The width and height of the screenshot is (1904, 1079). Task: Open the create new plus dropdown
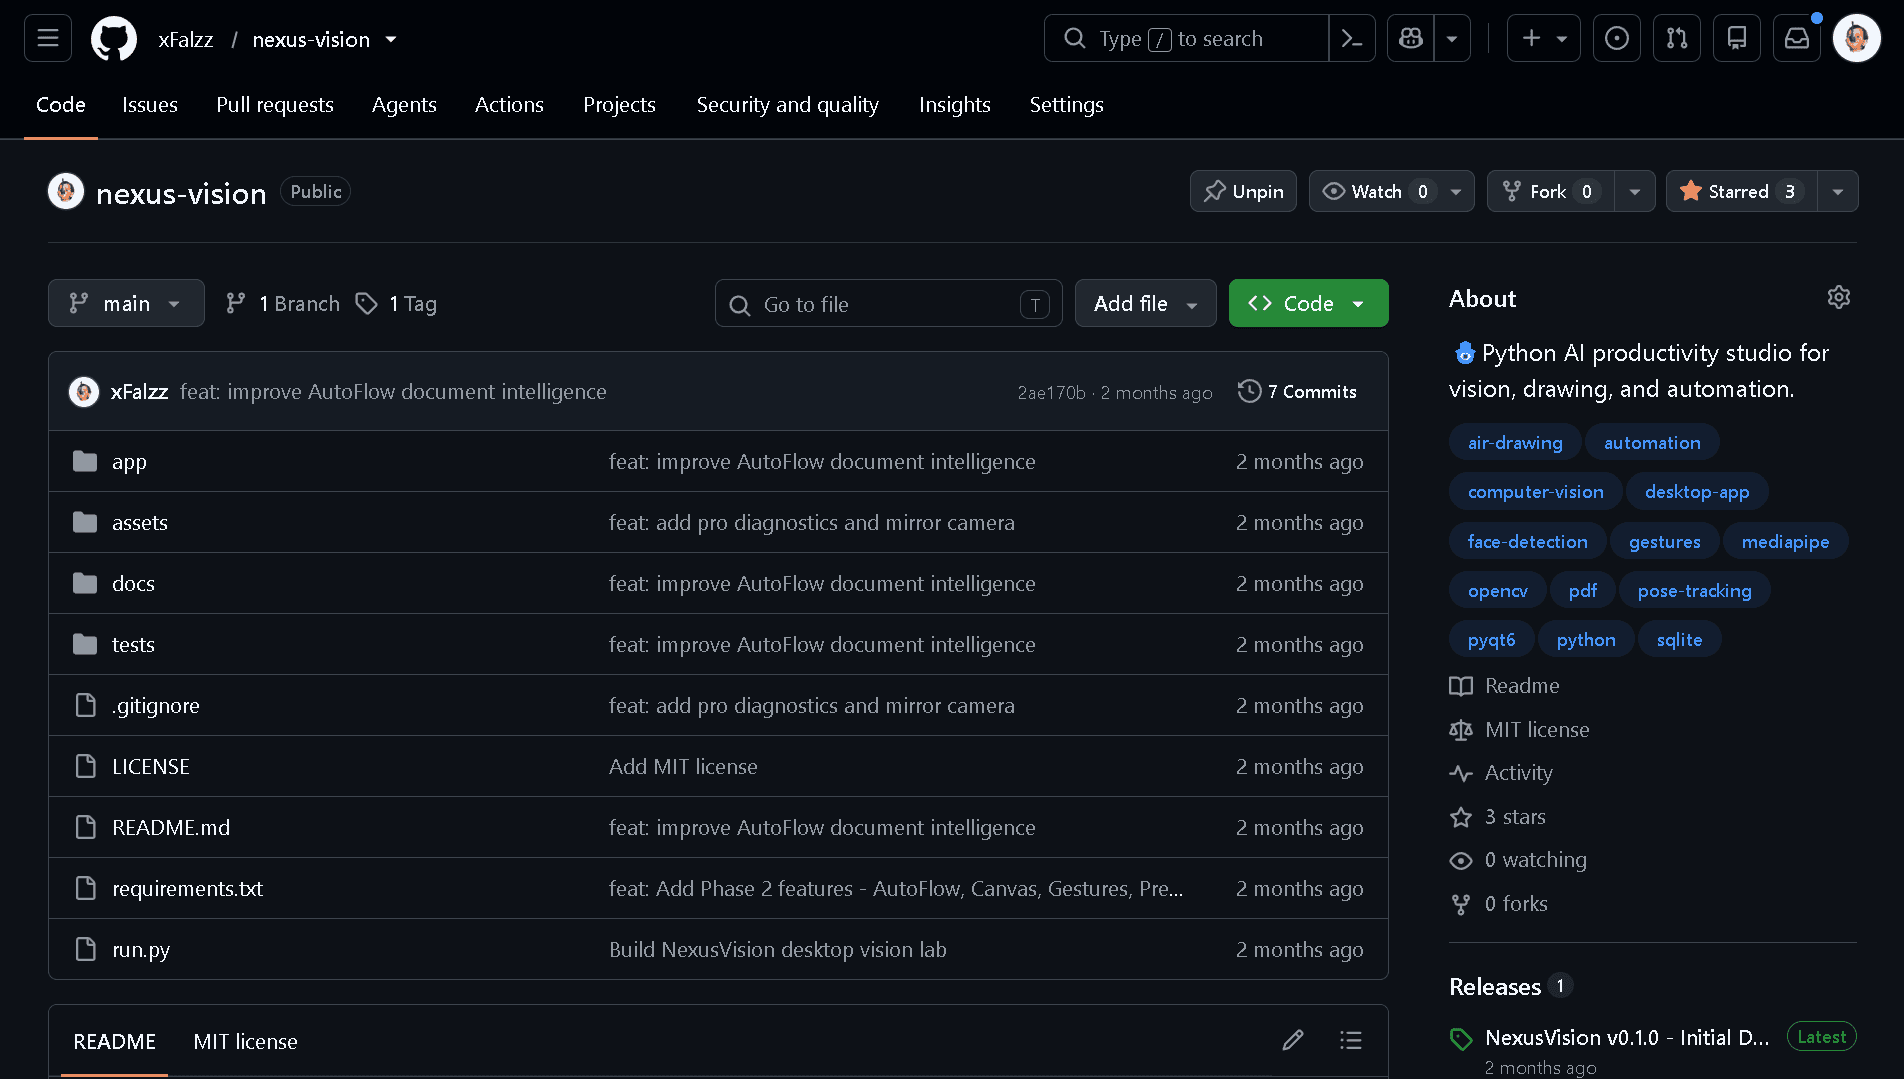1544,39
